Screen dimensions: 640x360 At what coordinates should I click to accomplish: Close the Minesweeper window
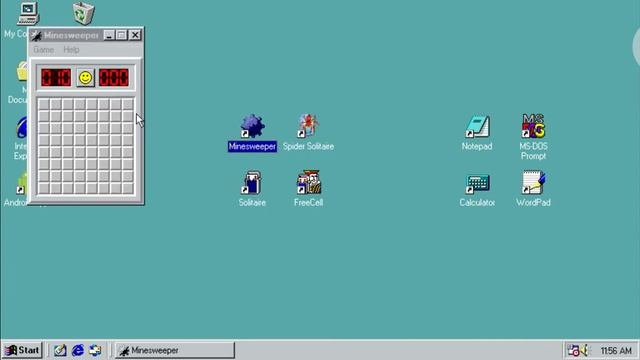point(135,35)
